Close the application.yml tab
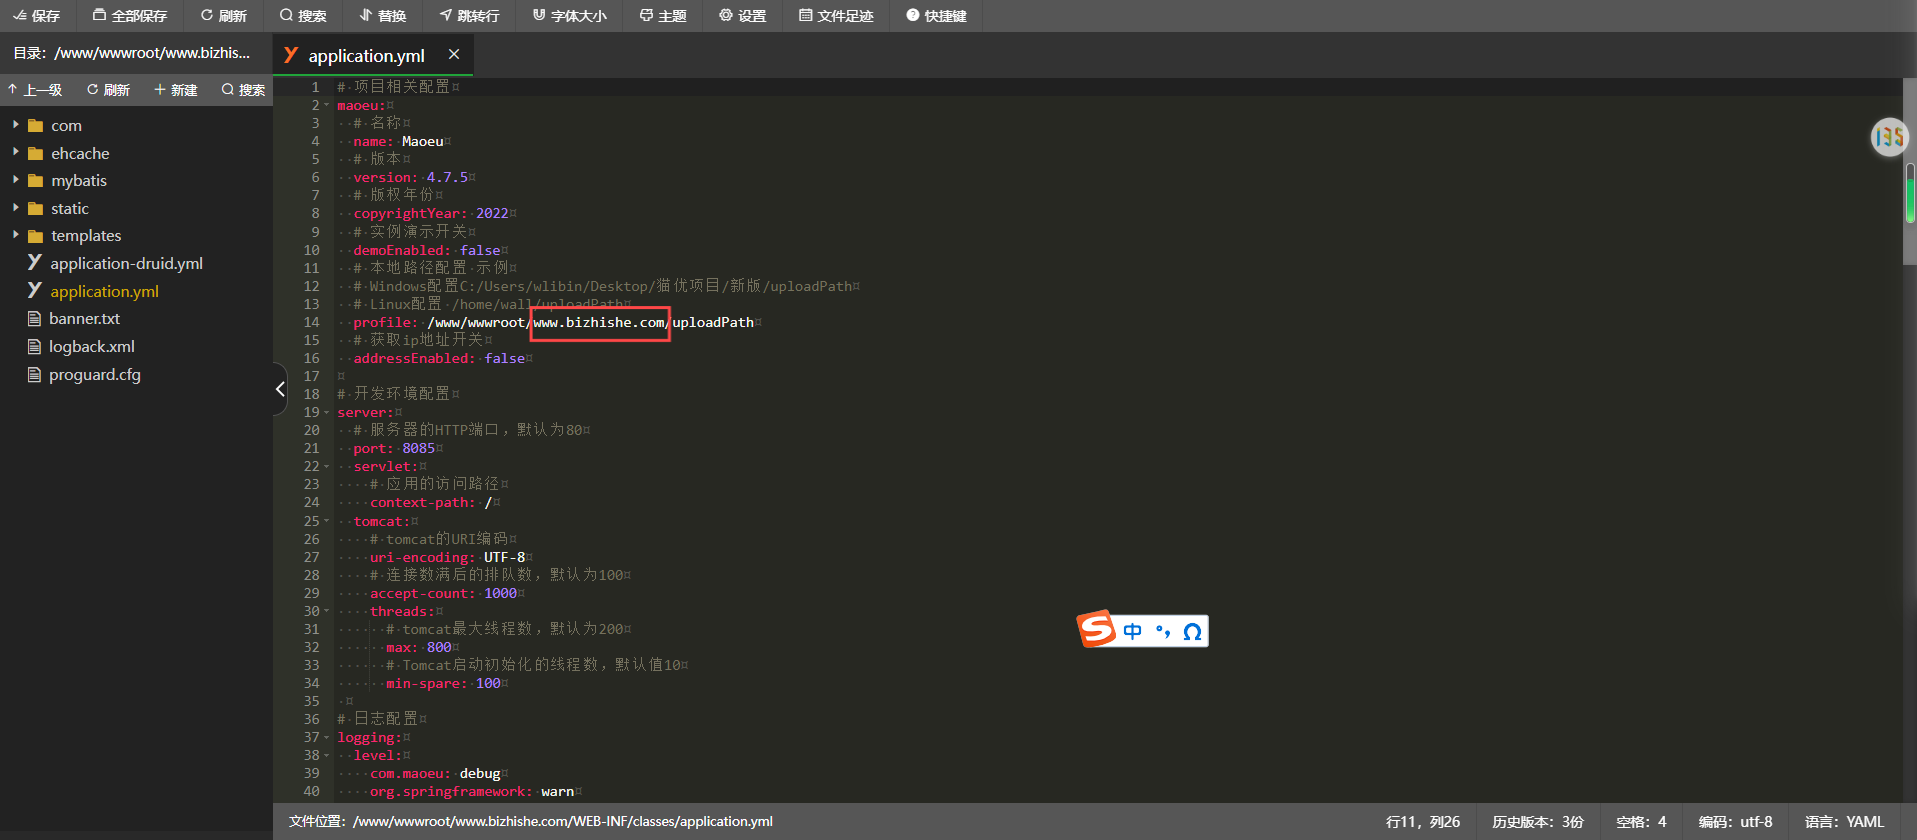Image resolution: width=1917 pixels, height=840 pixels. [x=454, y=55]
